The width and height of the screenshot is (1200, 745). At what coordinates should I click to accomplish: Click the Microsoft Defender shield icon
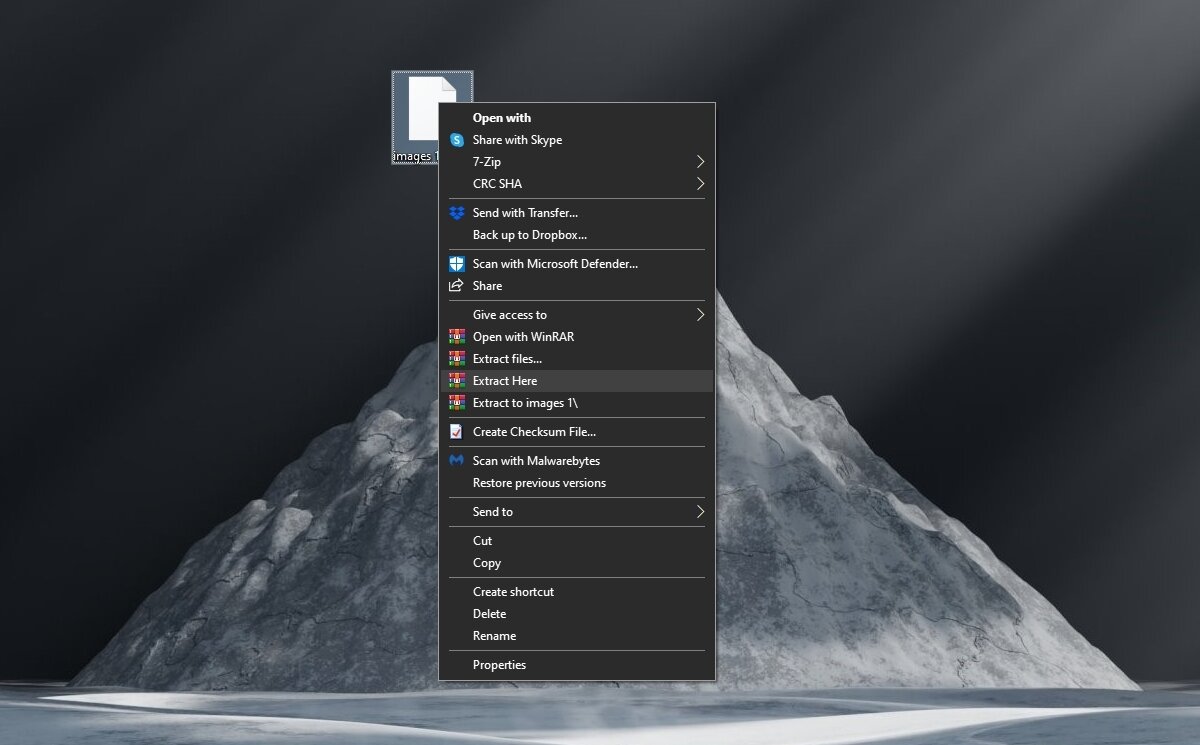pos(457,263)
